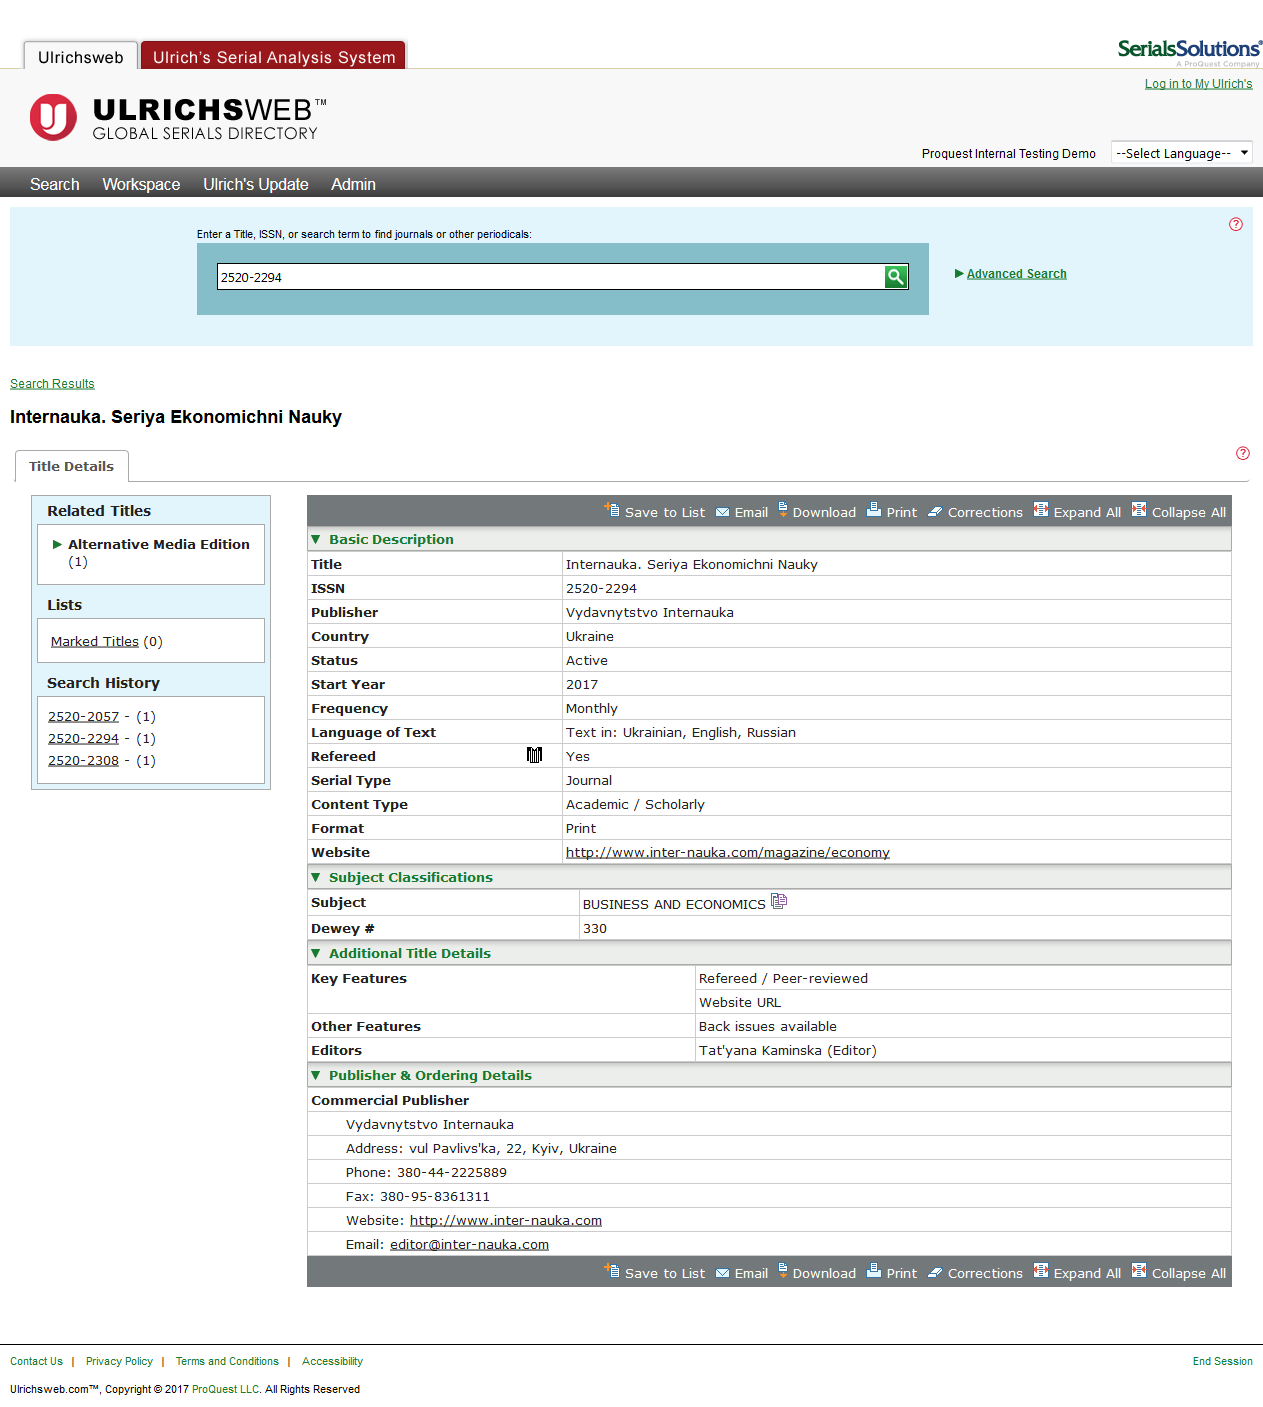The image size is (1263, 1407).
Task: Click the ISSN value 2520-2294
Action: (601, 588)
